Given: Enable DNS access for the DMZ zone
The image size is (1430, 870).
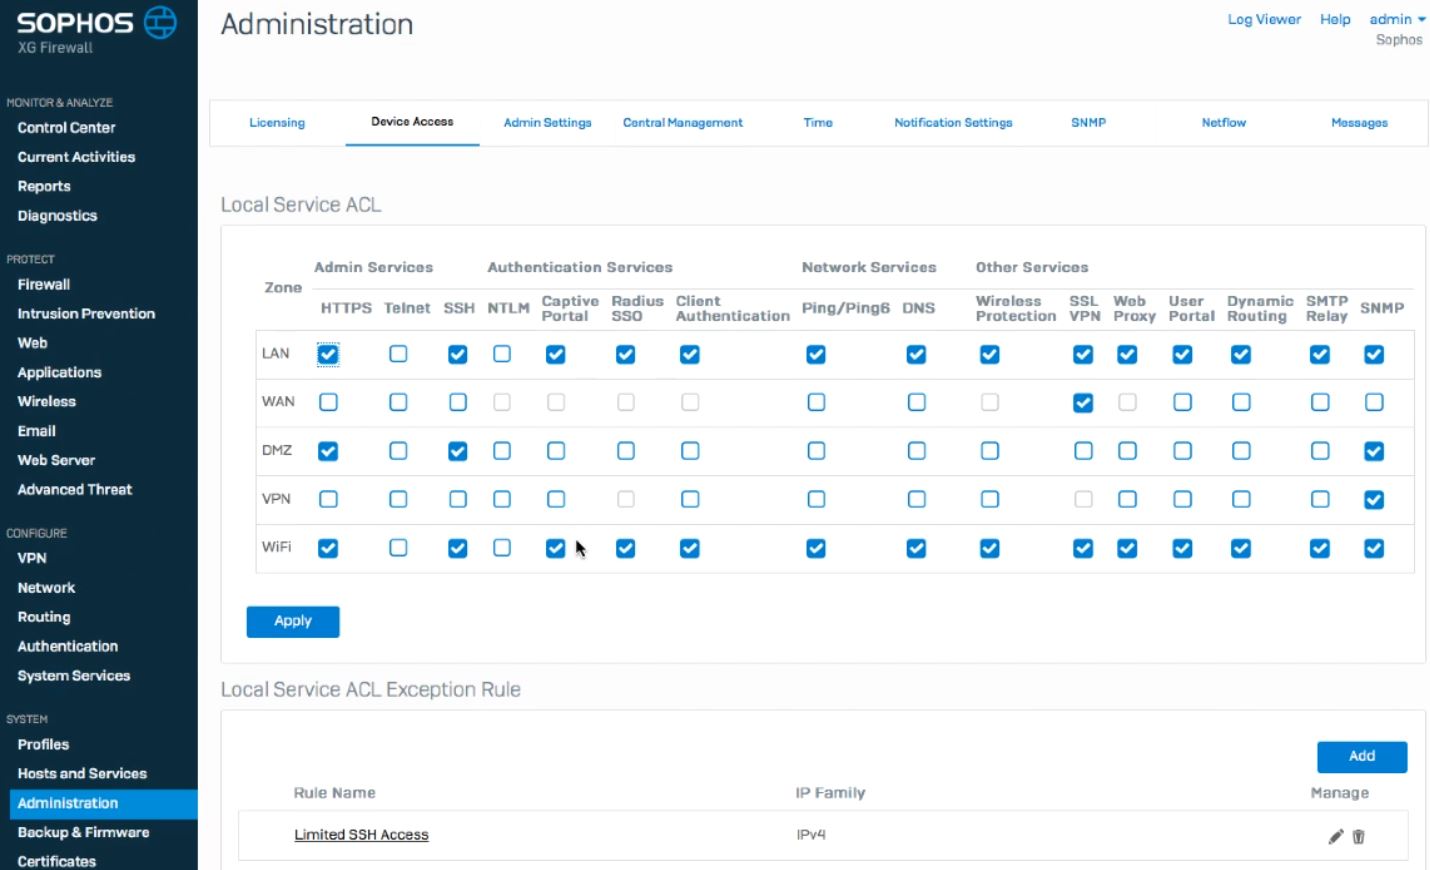Looking at the screenshot, I should [916, 451].
